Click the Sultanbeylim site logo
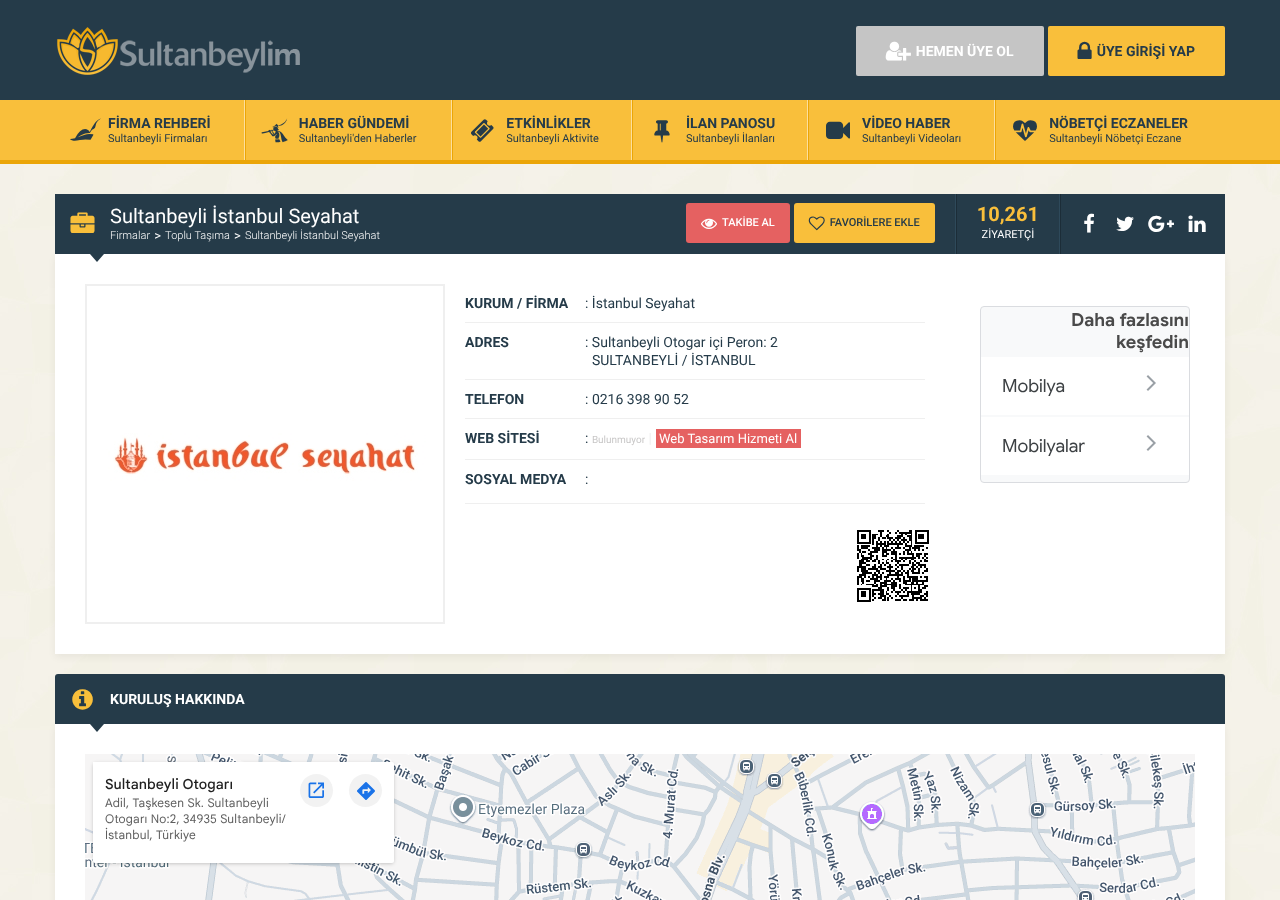 tap(178, 51)
